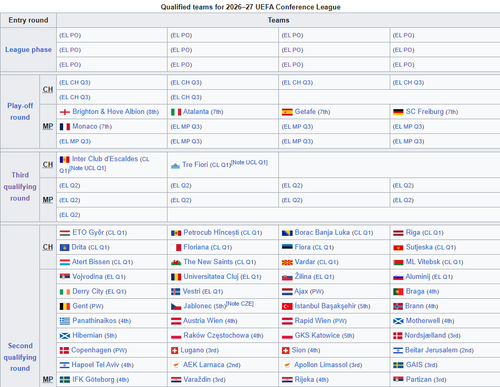Open the Play-off round link
500x387 pixels.
[x=20, y=111]
